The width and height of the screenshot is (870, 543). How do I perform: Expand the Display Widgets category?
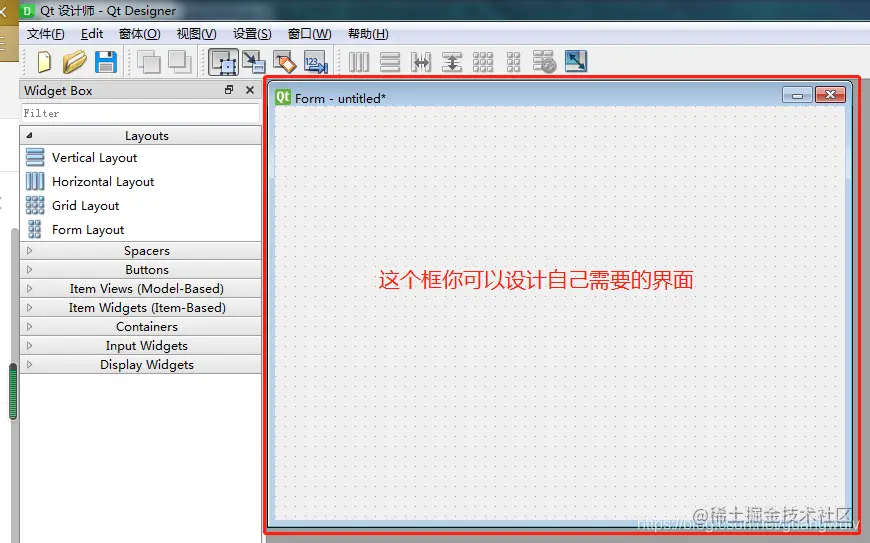(x=140, y=364)
